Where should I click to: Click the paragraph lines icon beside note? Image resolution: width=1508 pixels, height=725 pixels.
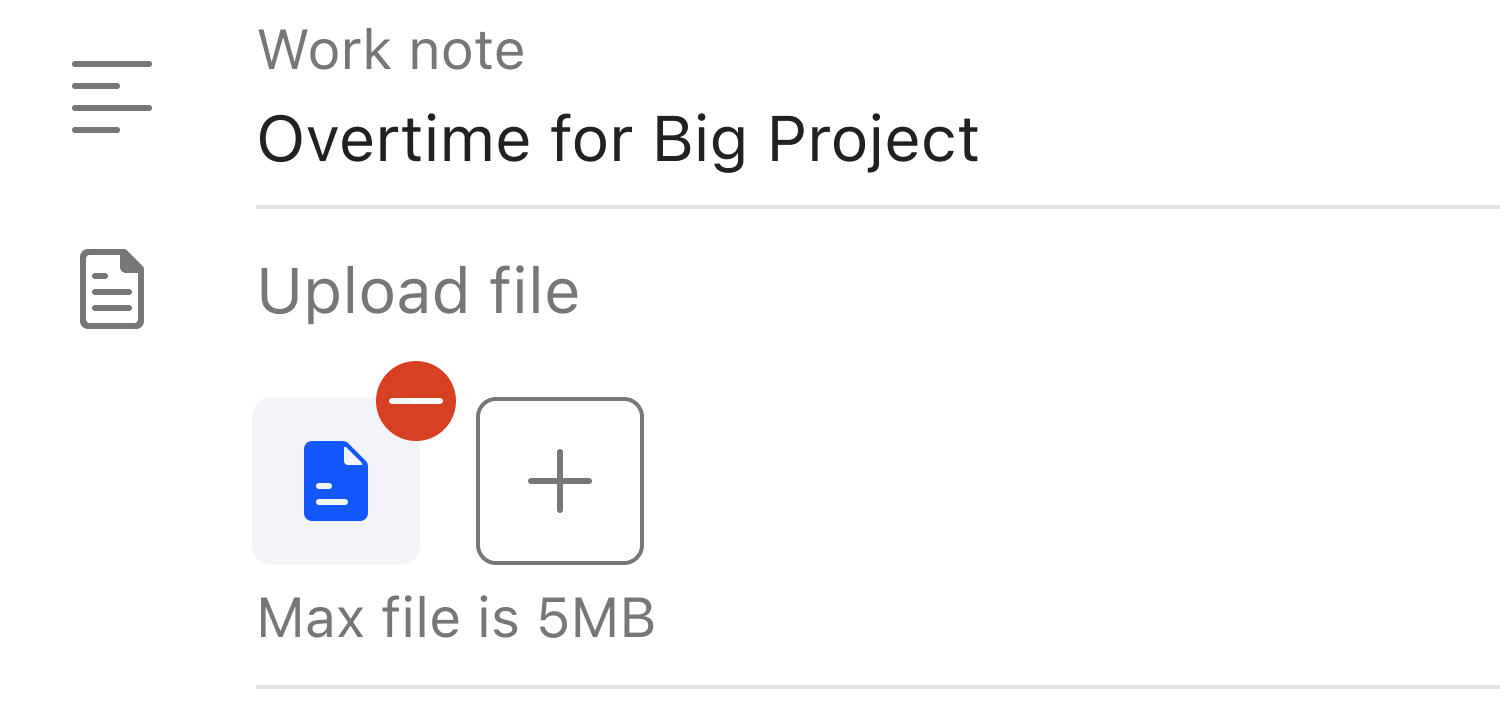[112, 97]
